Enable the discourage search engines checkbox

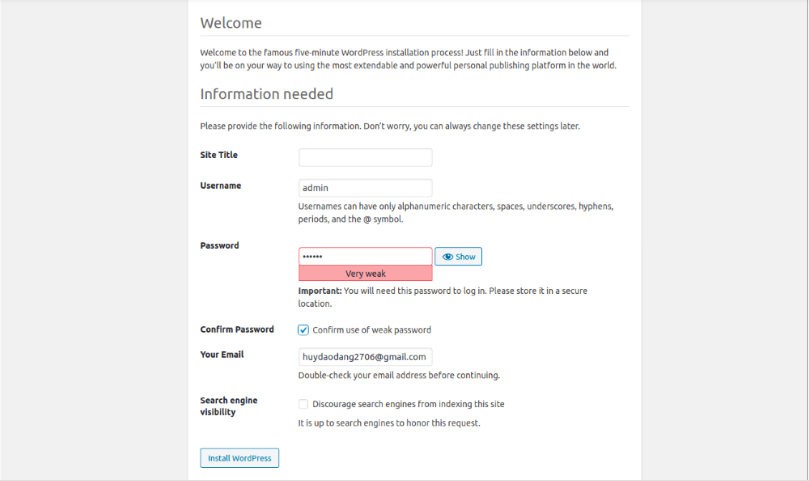304,404
